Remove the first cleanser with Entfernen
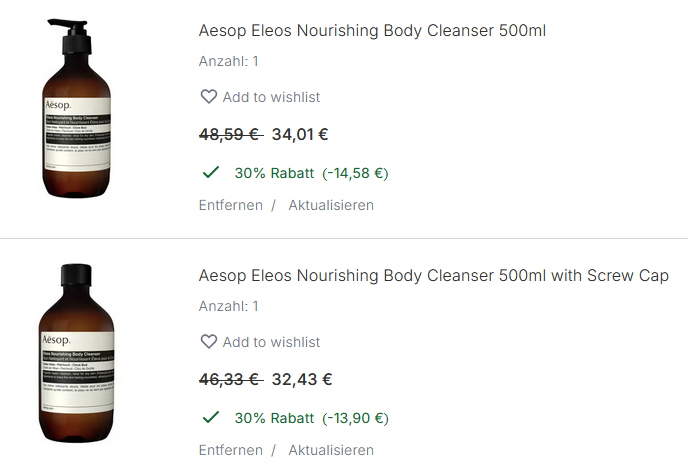Image resolution: width=688 pixels, height=473 pixels. 230,205
